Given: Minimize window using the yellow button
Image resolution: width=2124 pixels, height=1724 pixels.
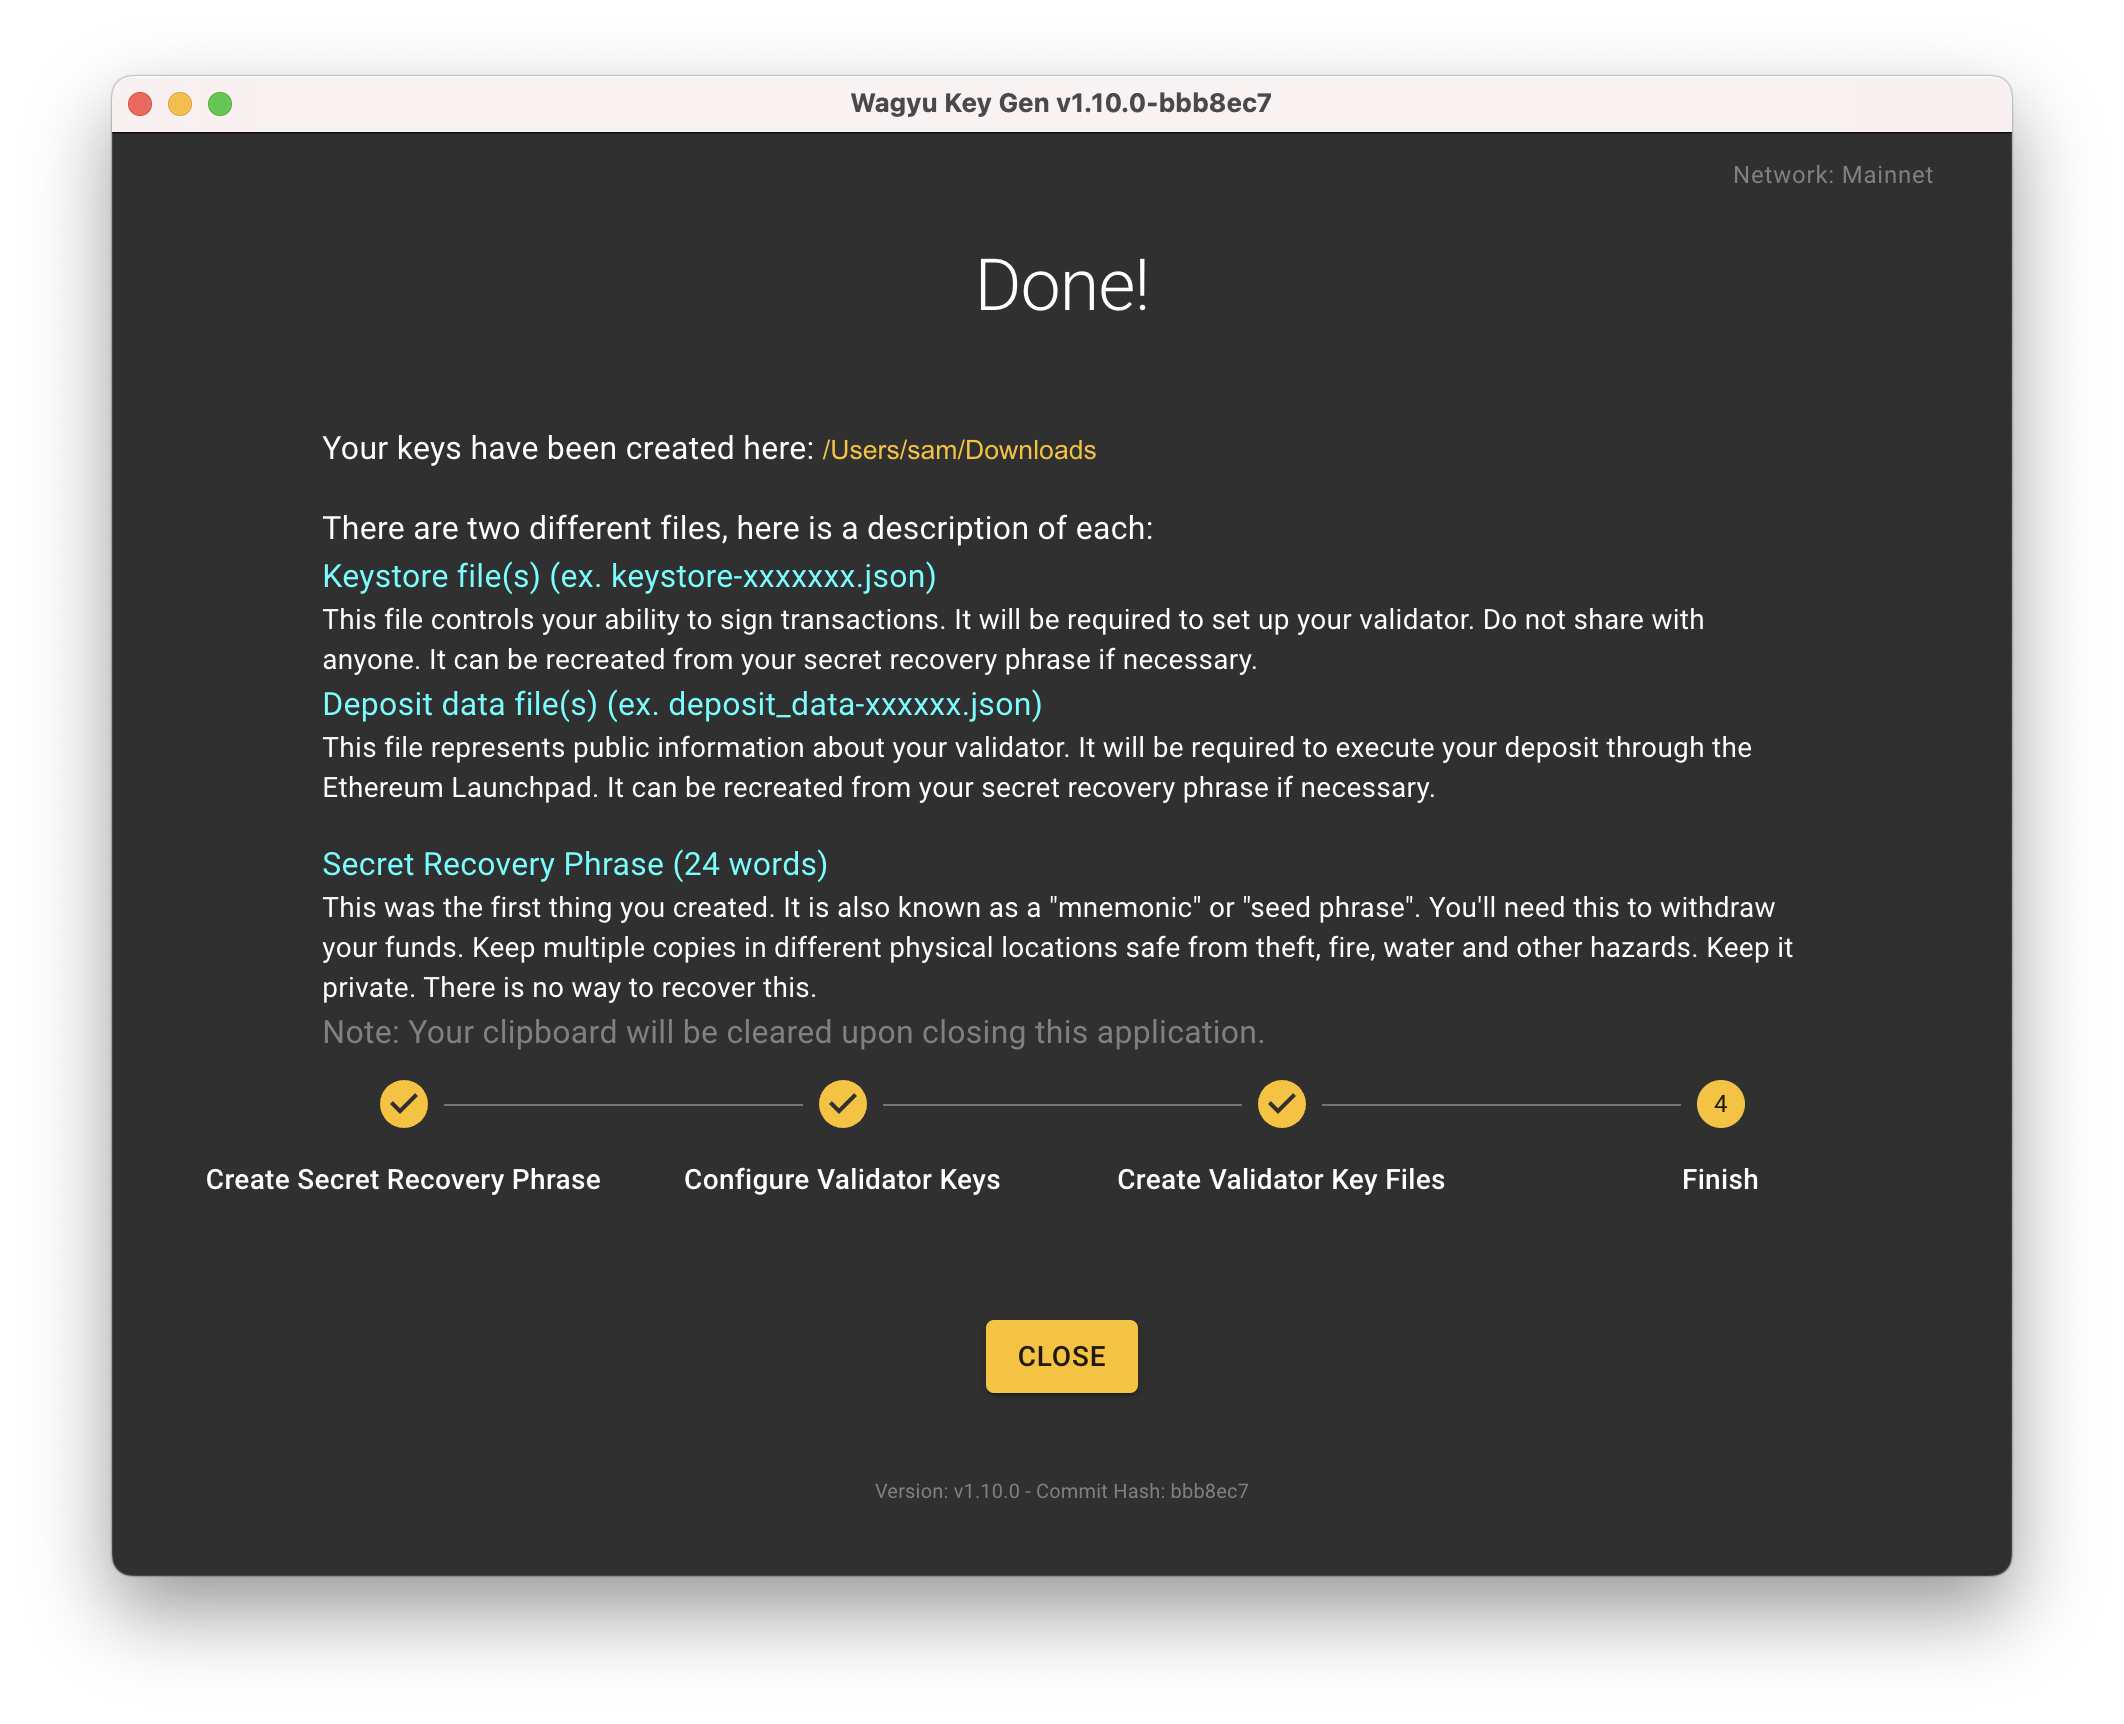Looking at the screenshot, I should tap(180, 104).
